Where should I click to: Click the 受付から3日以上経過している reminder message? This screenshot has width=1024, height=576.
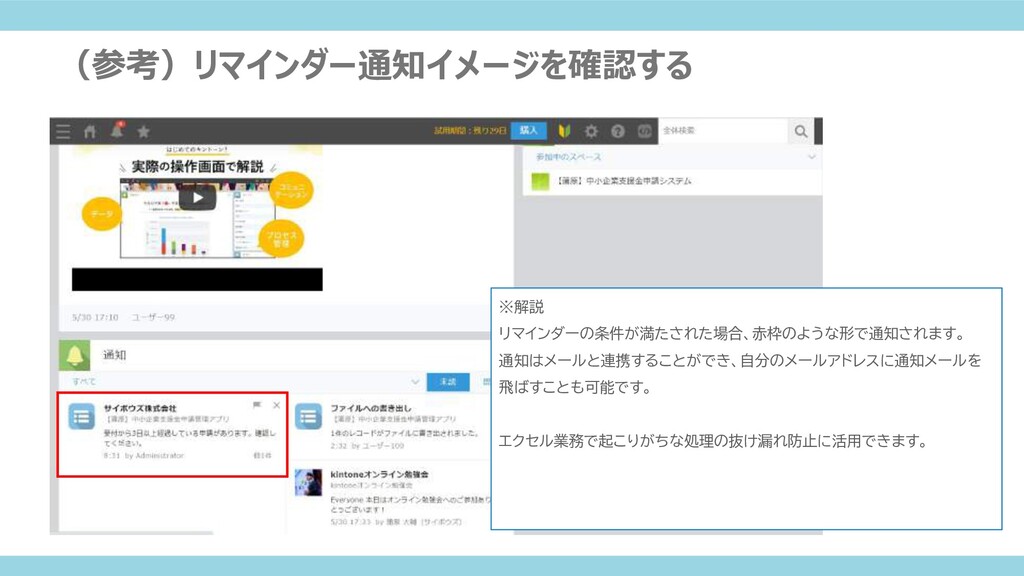tap(189, 438)
